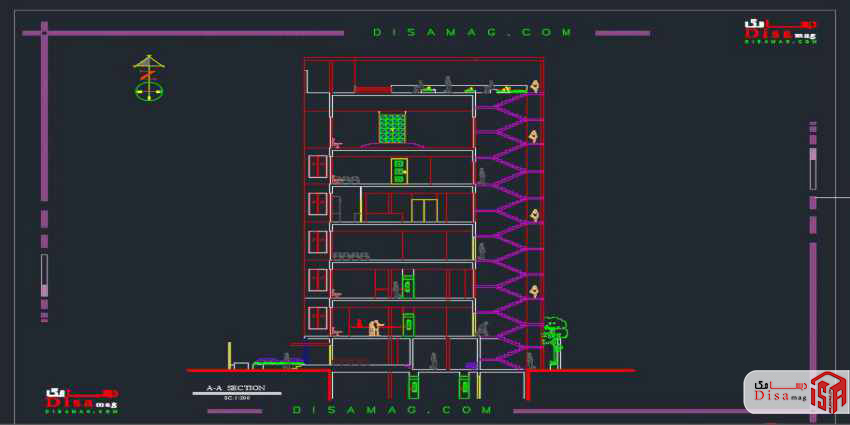The width and height of the screenshot is (850, 425).
Task: Click the Disamag logo in the top-right corner
Action: [x=780, y=30]
